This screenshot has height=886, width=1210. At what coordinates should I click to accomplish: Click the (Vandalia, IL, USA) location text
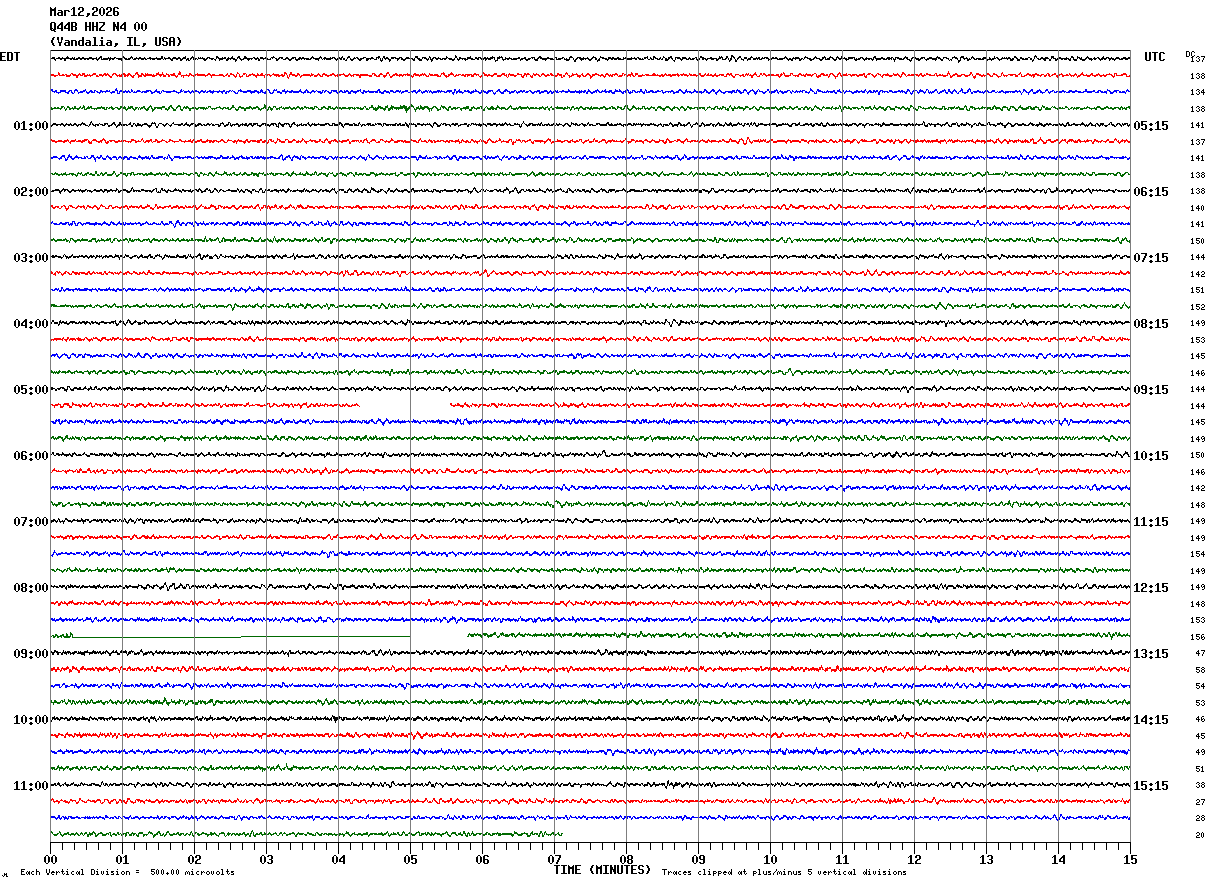116,42
